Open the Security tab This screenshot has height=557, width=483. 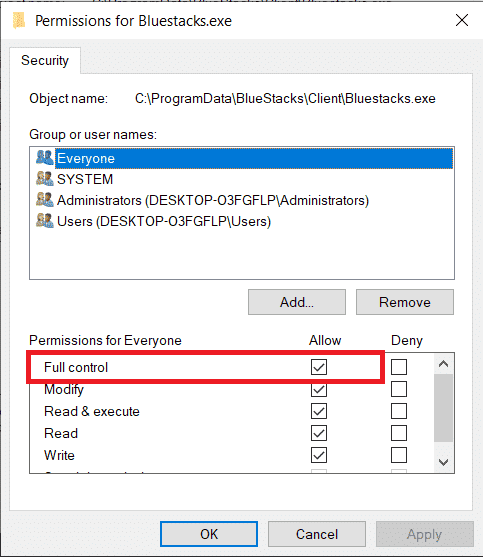tap(45, 60)
